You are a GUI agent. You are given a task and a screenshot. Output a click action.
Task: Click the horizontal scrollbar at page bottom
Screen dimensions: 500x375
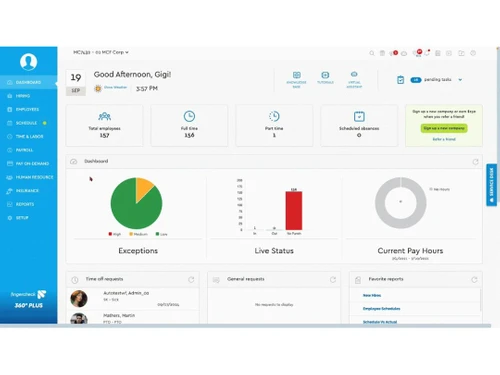click(245, 326)
